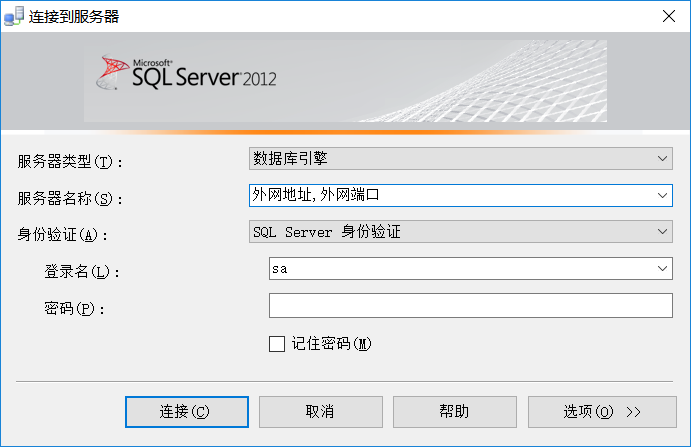This screenshot has height=447, width=691.
Task: Click the server icon in the title bar
Action: (15, 15)
